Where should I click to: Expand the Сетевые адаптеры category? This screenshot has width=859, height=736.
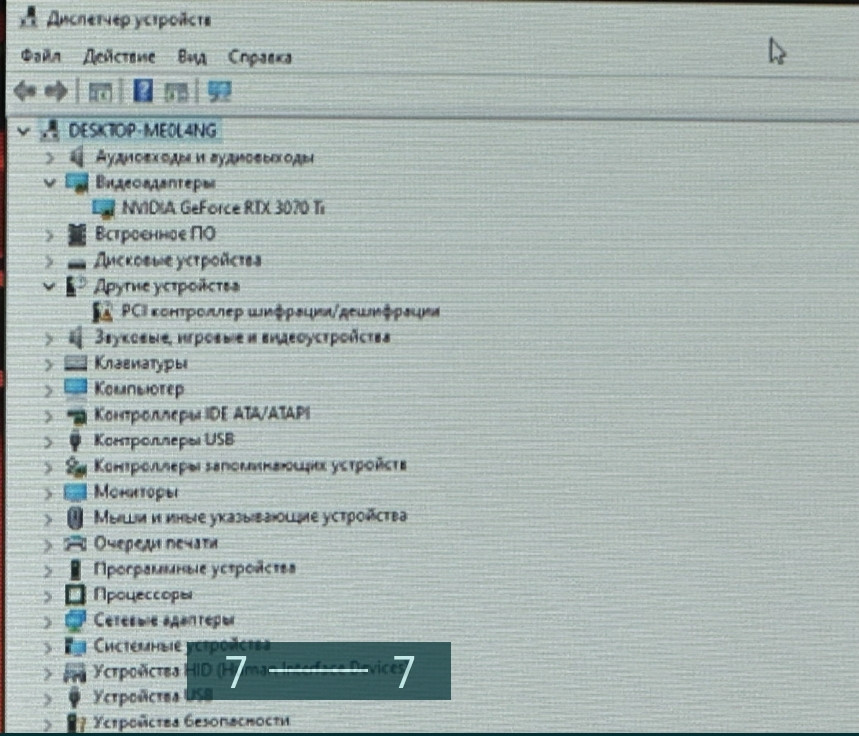(50, 620)
